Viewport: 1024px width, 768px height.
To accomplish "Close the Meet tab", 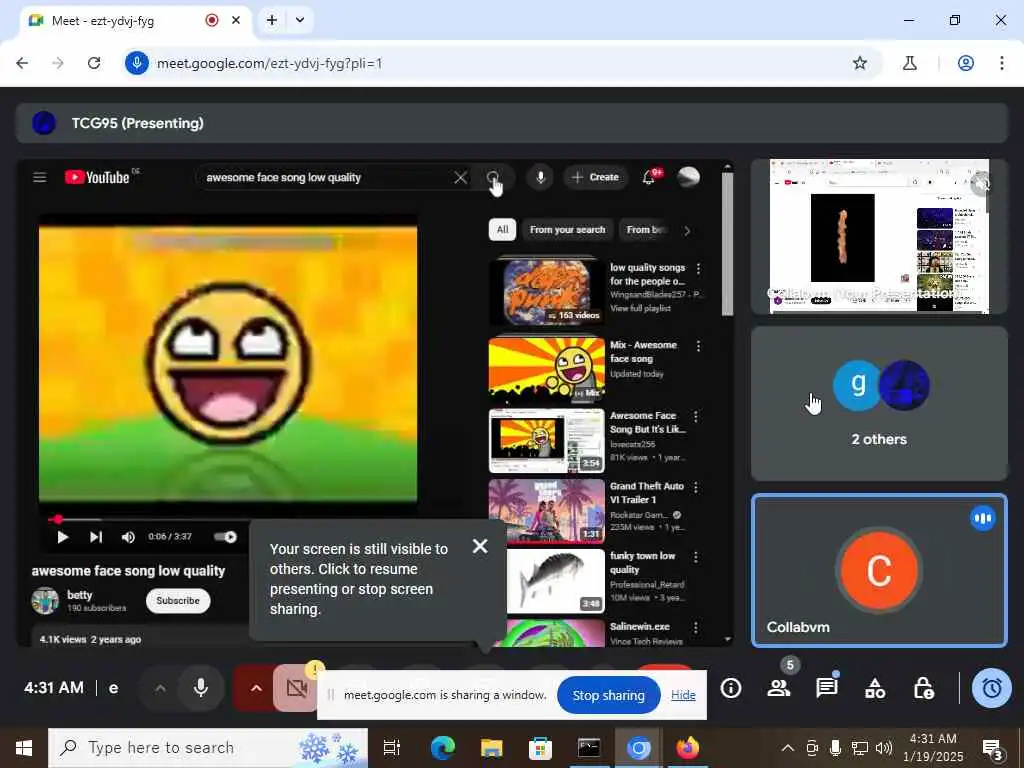I will 236,20.
